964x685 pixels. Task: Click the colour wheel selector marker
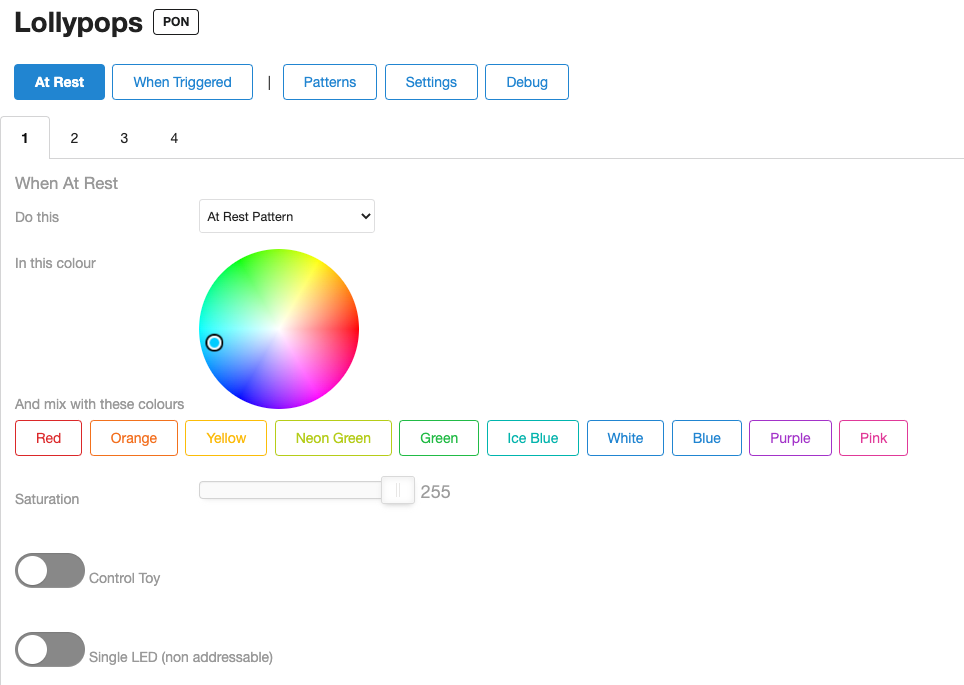(x=214, y=343)
